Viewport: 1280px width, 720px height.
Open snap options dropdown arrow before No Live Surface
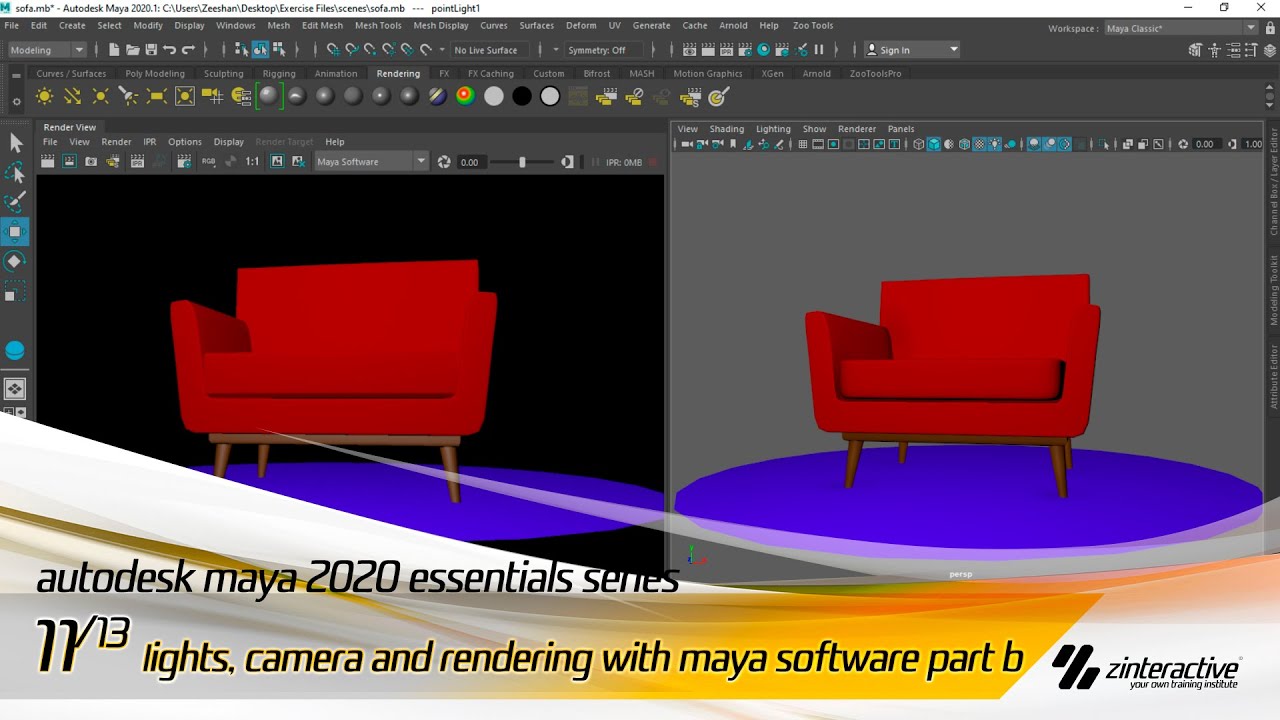[x=442, y=50]
